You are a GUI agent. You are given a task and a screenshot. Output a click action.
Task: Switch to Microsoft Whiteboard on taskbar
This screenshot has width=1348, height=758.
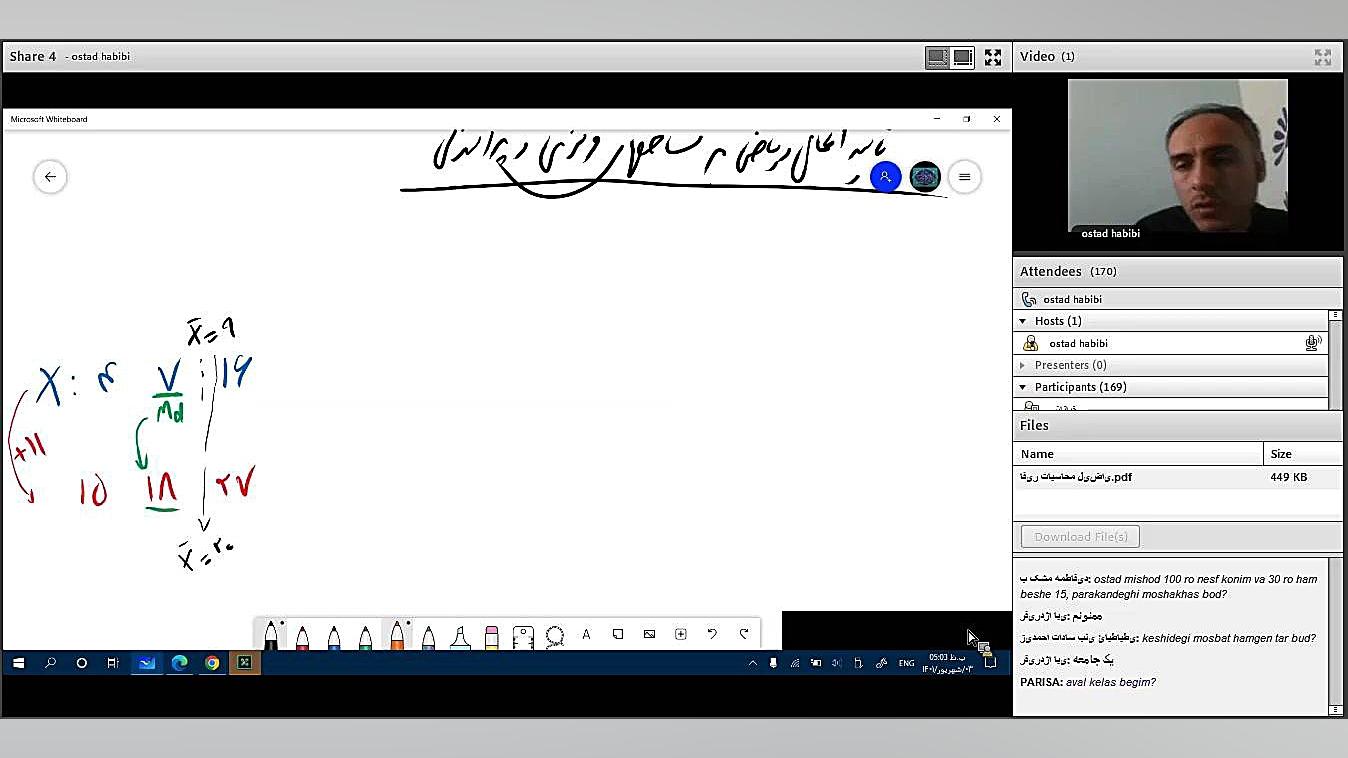pos(147,662)
